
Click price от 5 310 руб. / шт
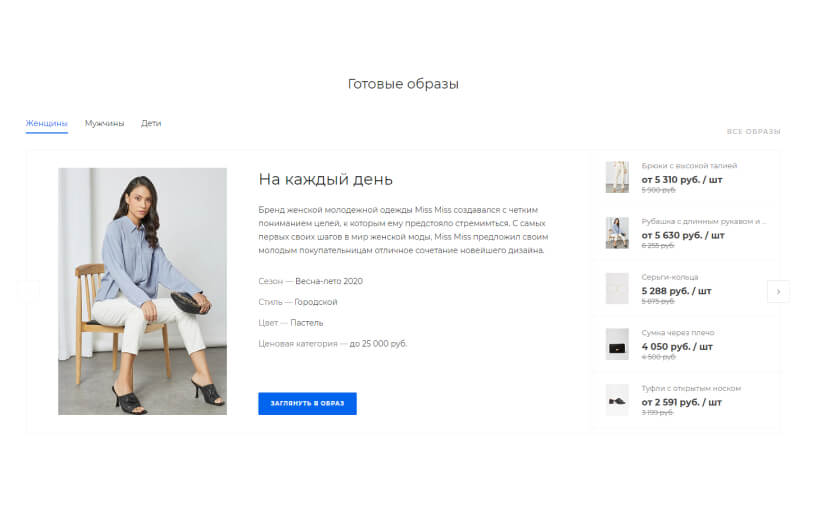pyautogui.click(x=682, y=180)
